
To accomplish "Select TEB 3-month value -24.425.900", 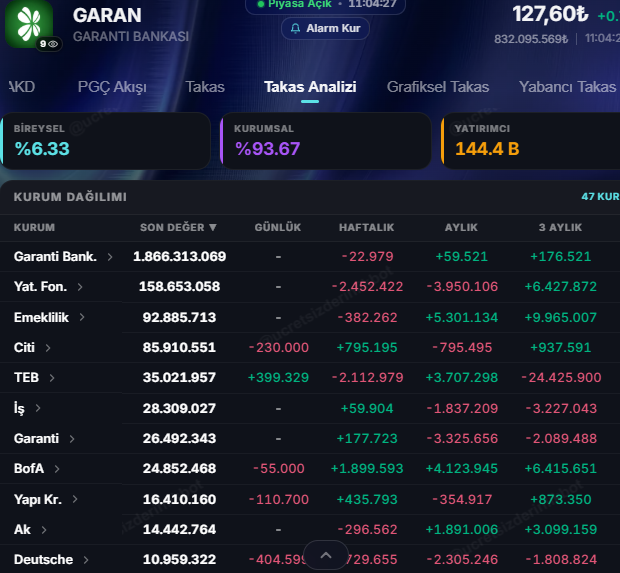I will pyautogui.click(x=561, y=378).
